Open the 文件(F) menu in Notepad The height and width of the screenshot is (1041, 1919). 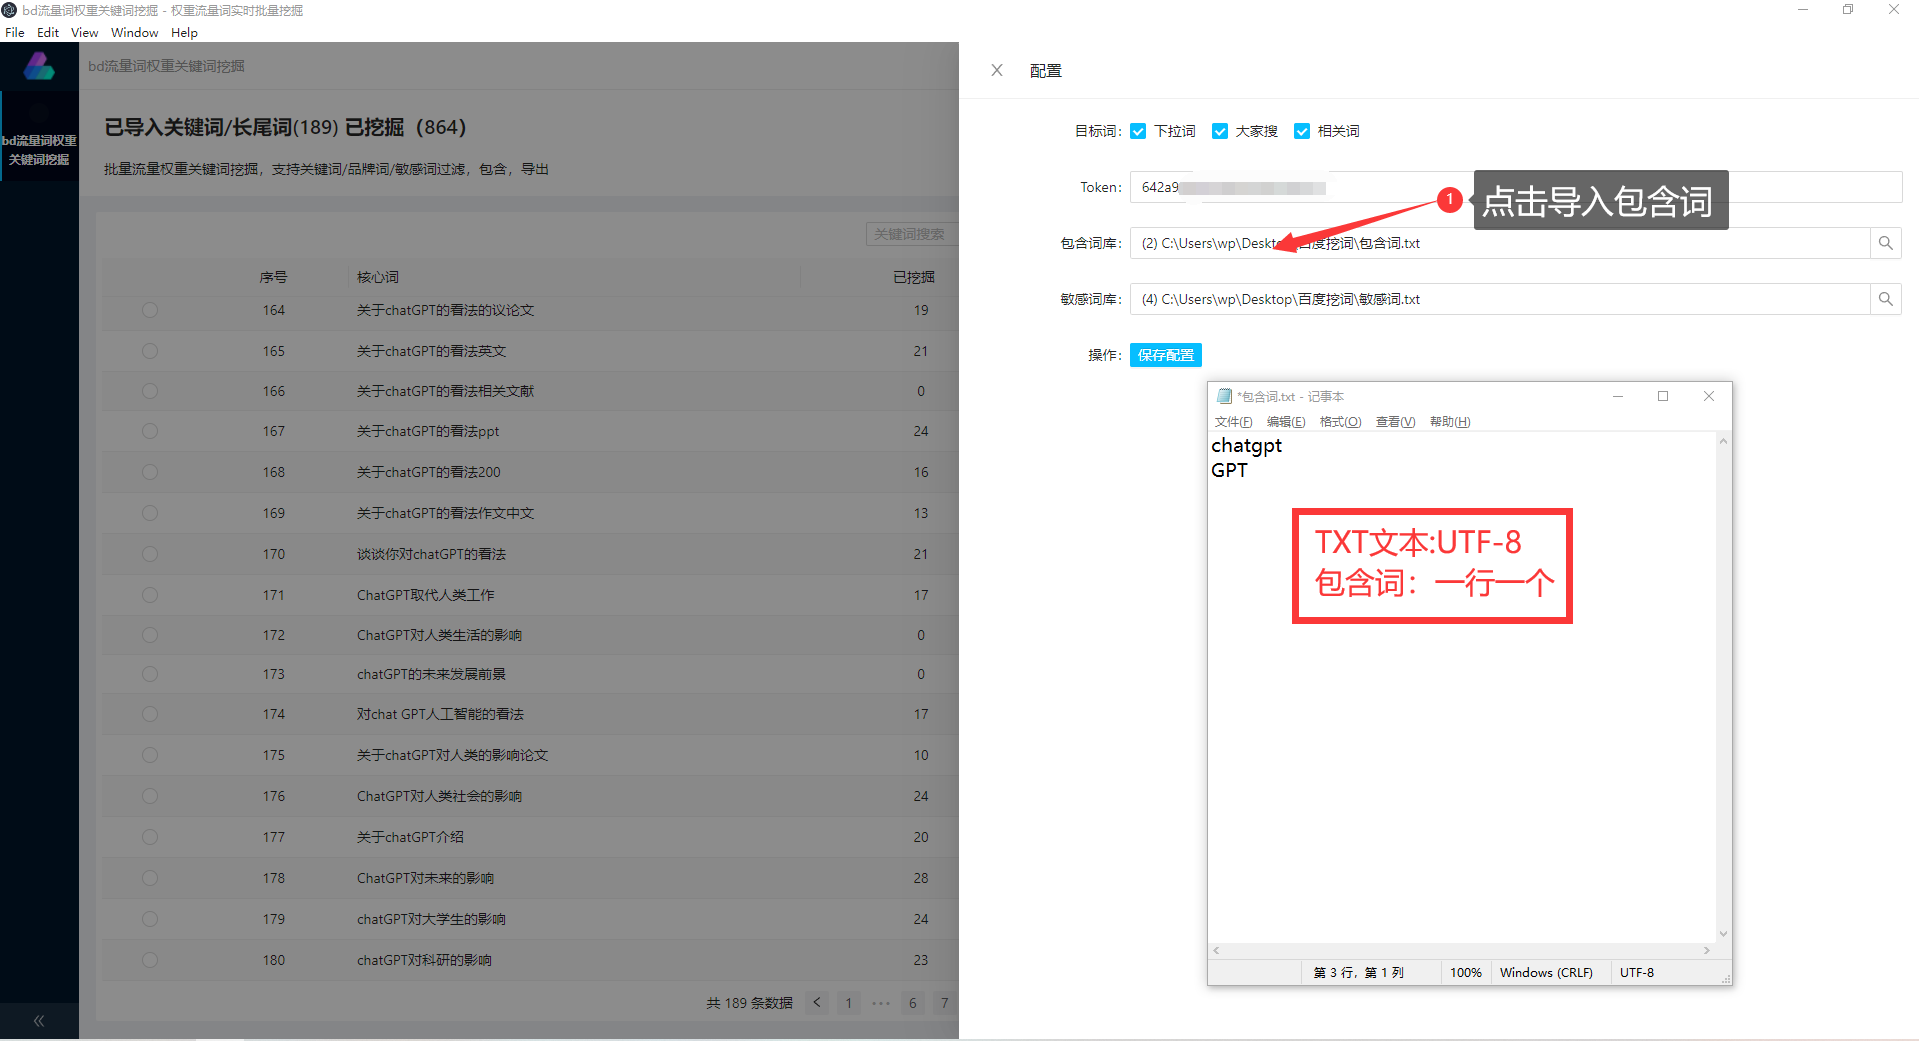pyautogui.click(x=1232, y=422)
